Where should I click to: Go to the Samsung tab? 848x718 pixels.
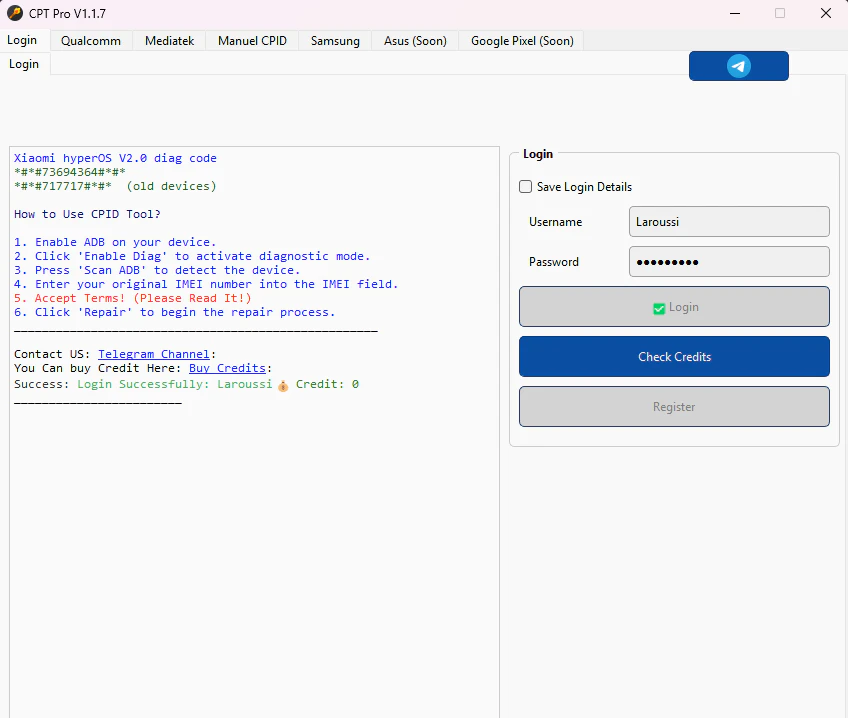[335, 41]
